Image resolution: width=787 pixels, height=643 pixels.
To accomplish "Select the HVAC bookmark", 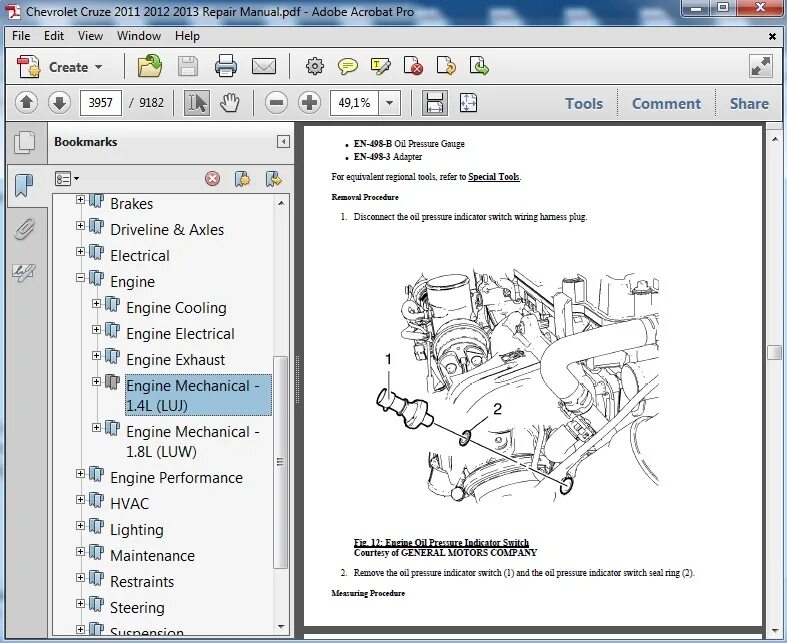I will coord(129,503).
